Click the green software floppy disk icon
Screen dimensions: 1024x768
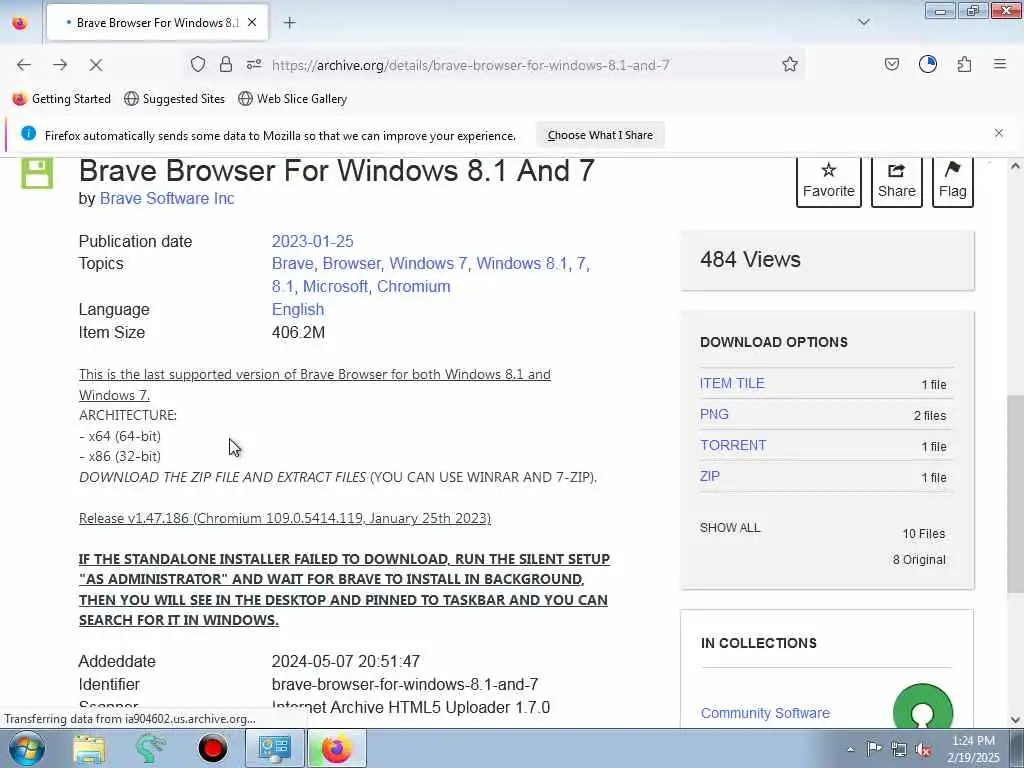37,172
